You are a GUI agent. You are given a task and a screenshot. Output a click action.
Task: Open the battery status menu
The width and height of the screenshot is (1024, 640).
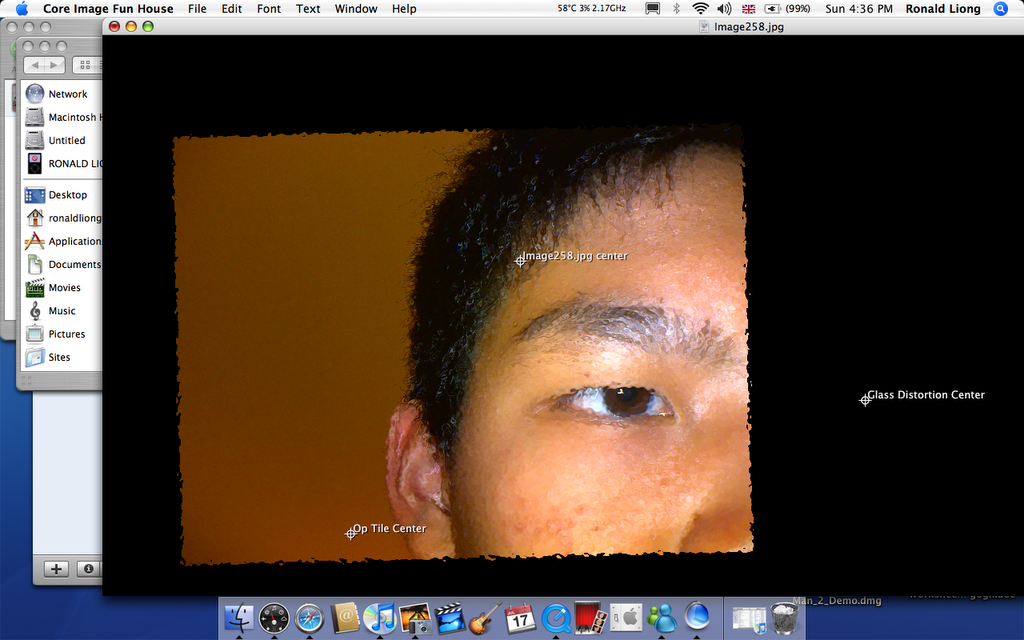pos(788,8)
